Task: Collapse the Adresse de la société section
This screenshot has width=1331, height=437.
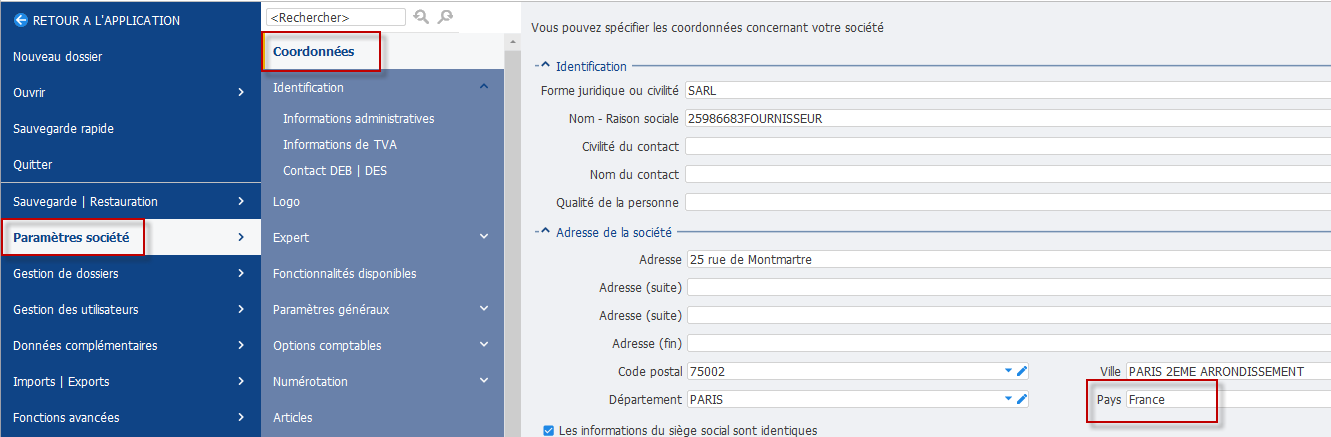Action: click(545, 232)
